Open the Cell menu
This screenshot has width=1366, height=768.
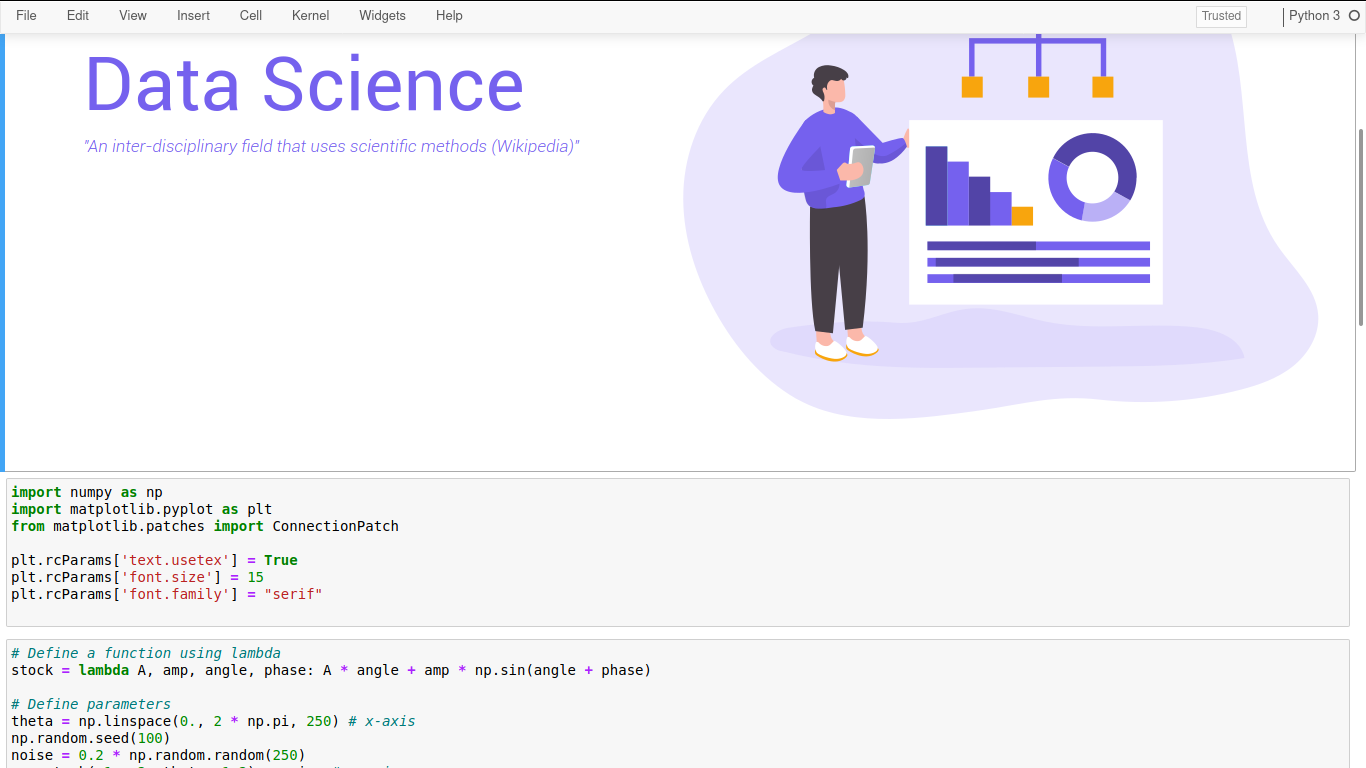click(x=251, y=16)
